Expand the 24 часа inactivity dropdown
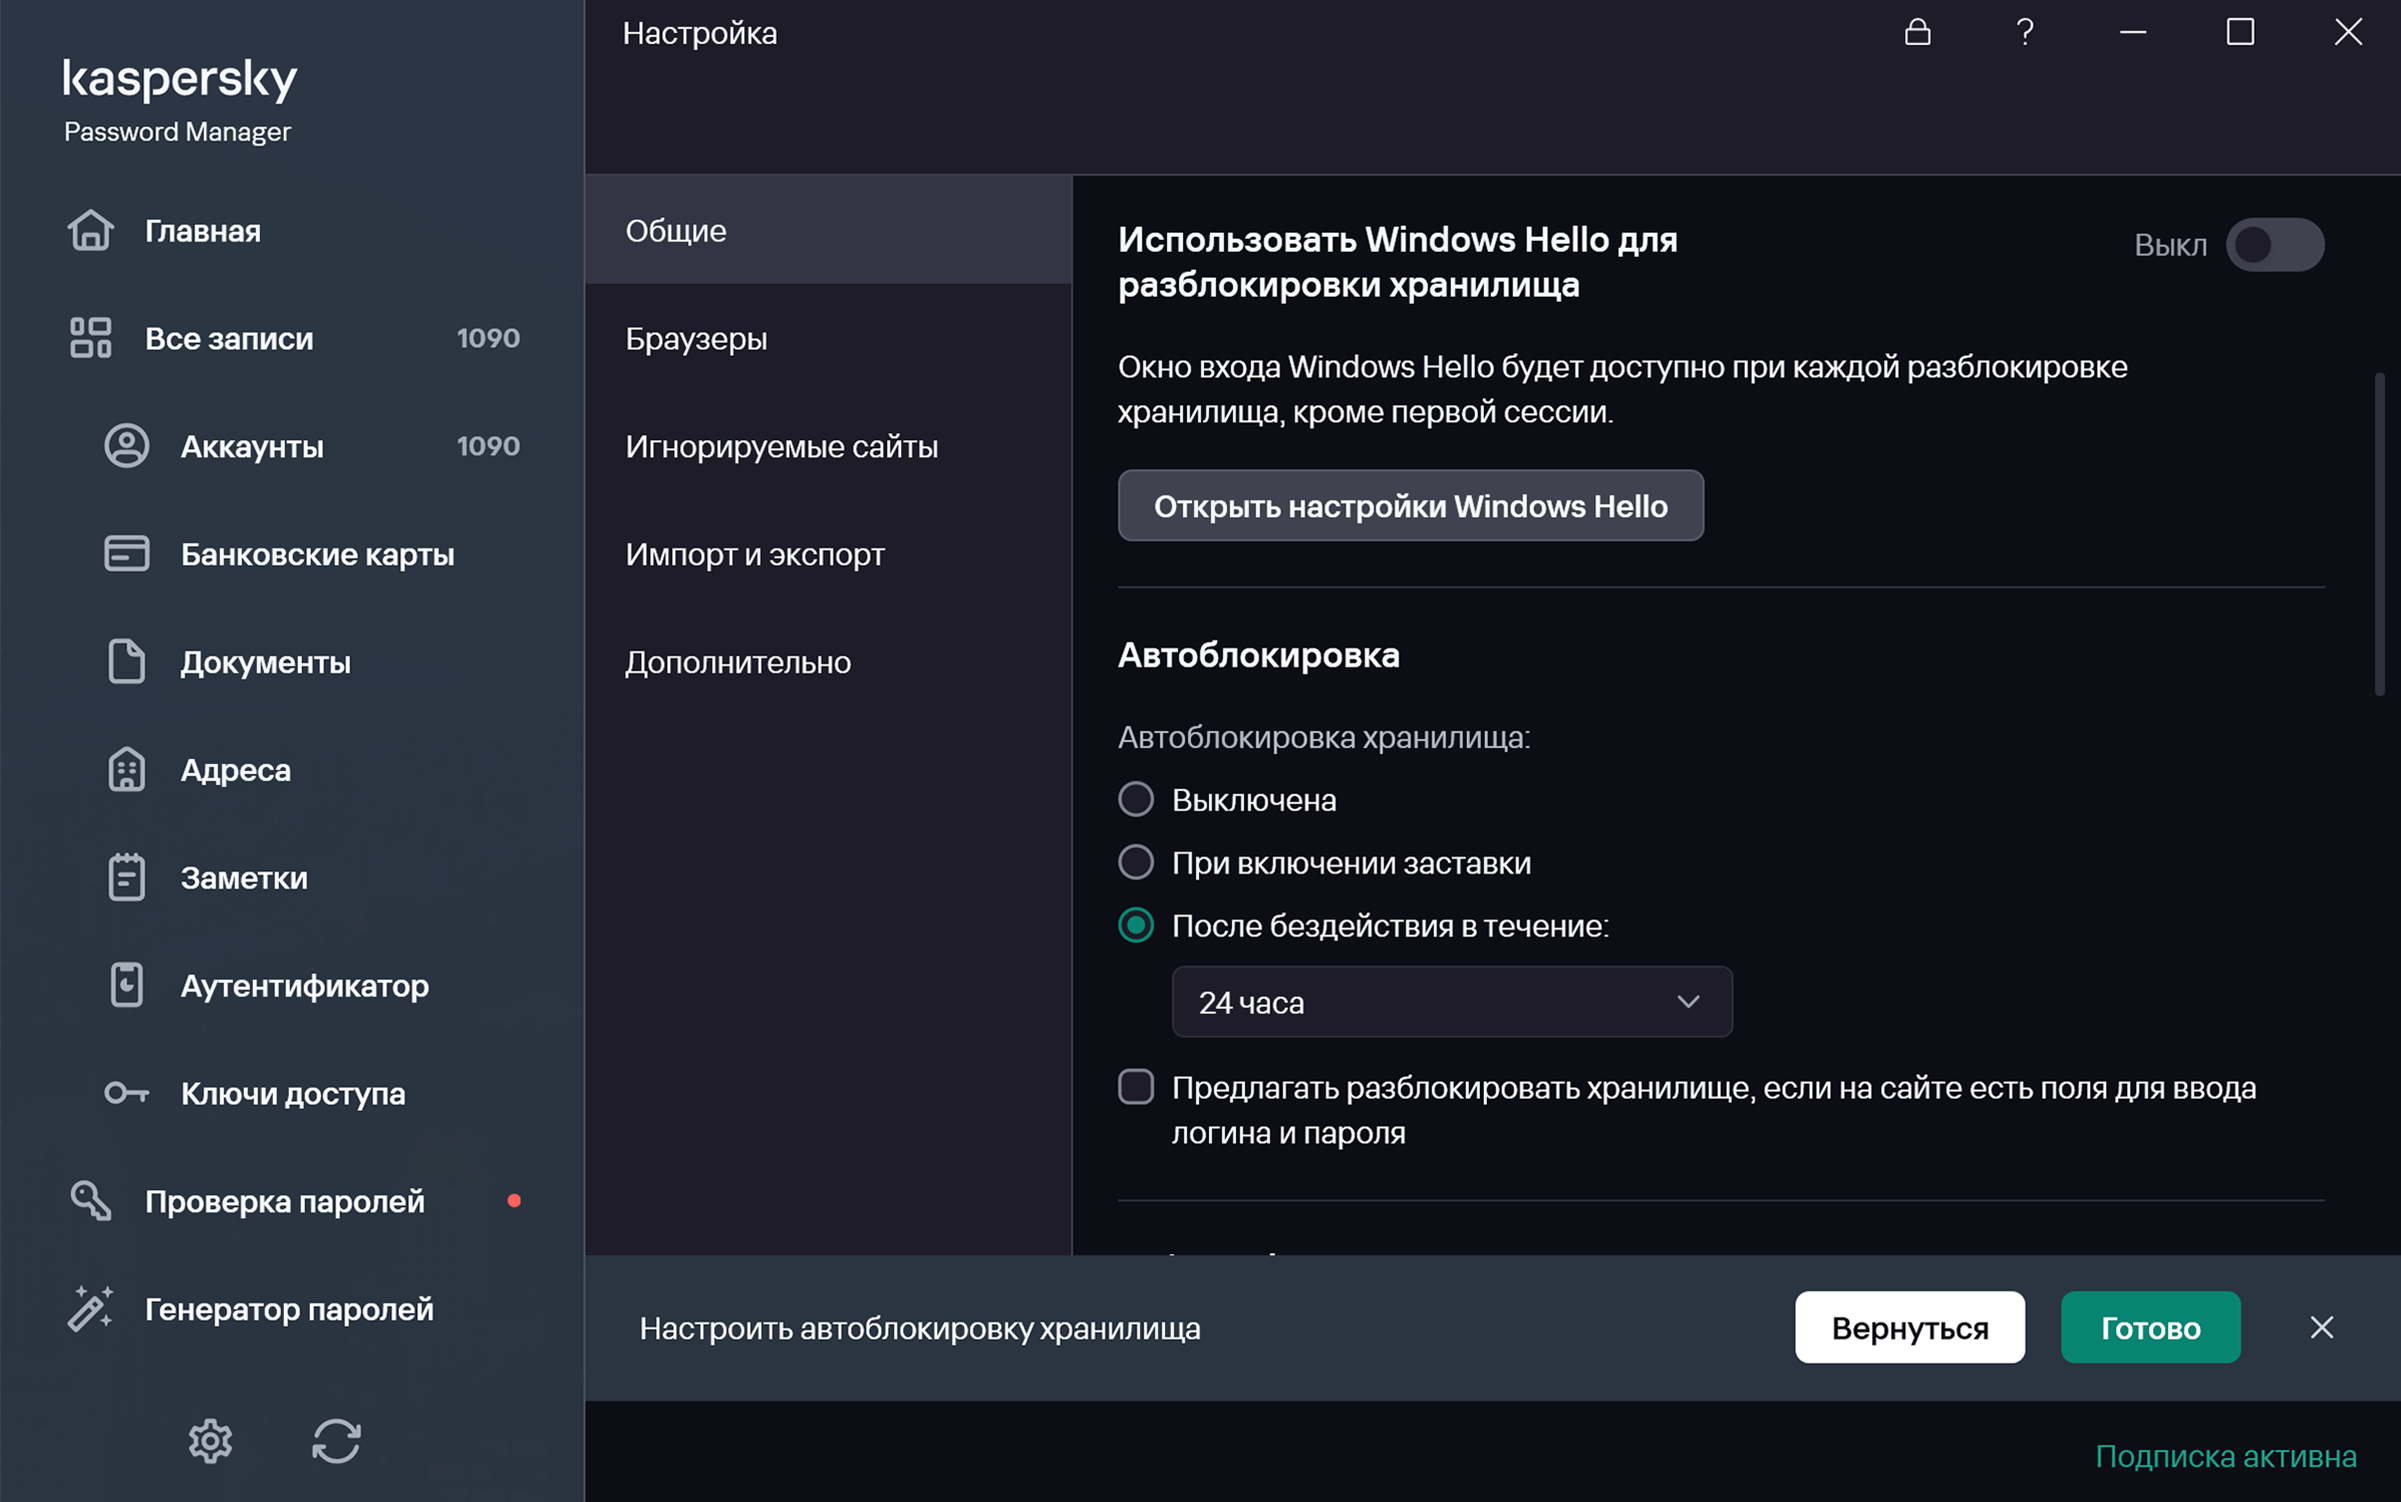Screen dimensions: 2401x1502 [1451, 1002]
